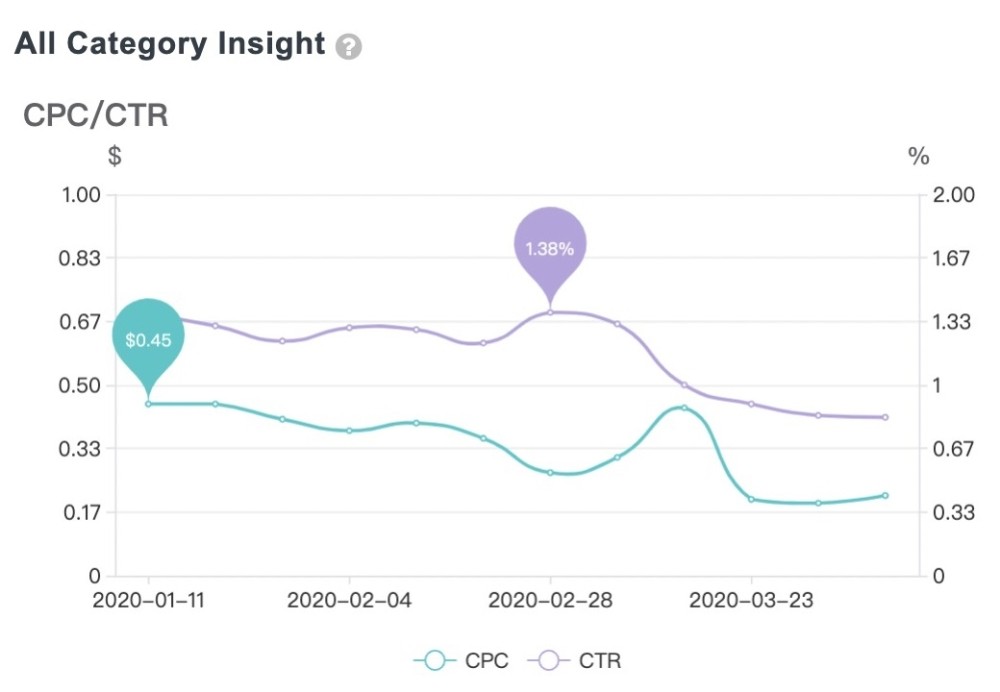
Task: Select CPC data point at 2020-03-23
Action: pos(751,499)
